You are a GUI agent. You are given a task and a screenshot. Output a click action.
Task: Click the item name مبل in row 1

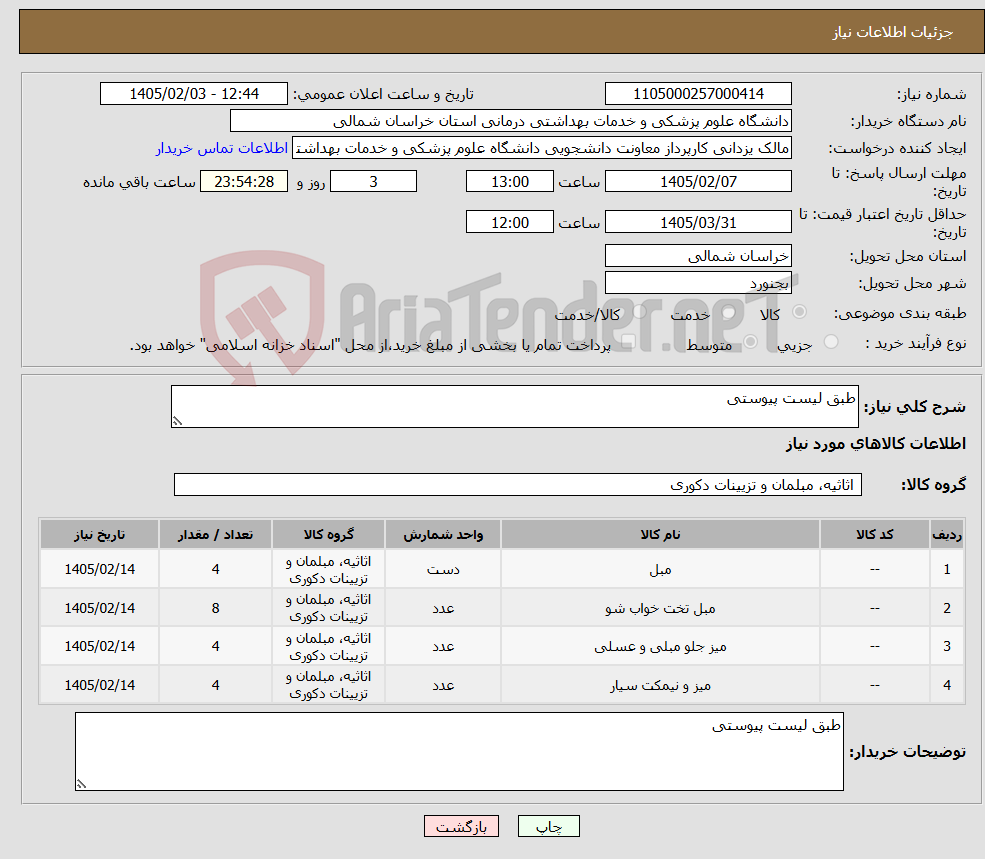(660, 569)
